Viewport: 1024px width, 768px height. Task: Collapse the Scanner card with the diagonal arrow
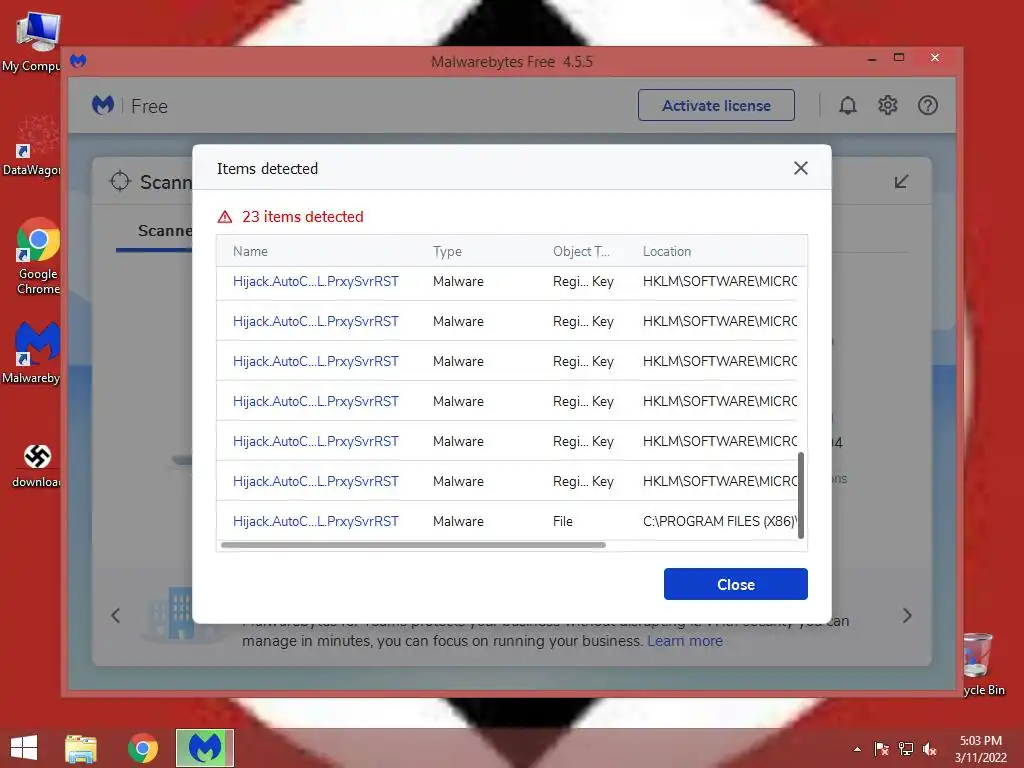pyautogui.click(x=901, y=181)
